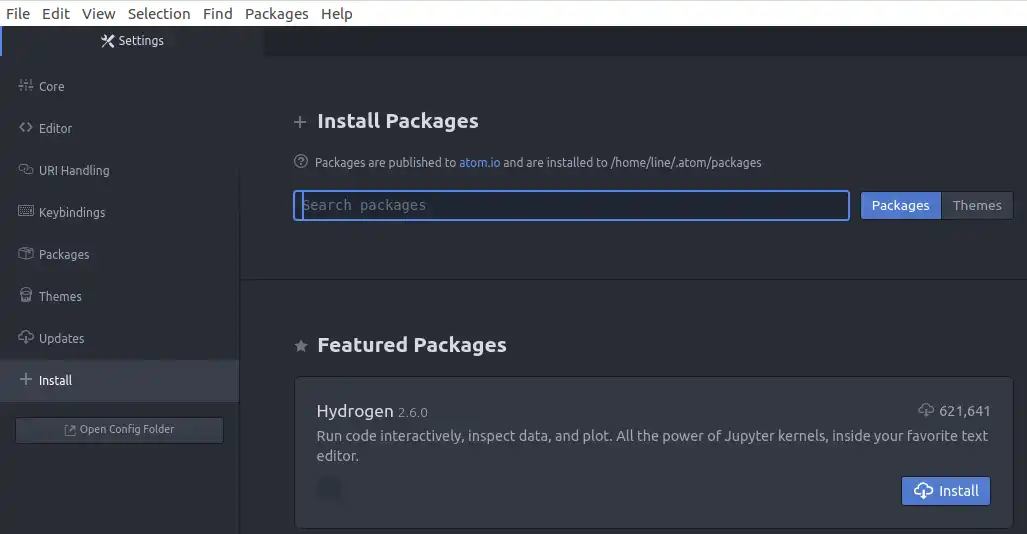Click Hydrogen's download count icon
Screen dimensions: 1027x534
coord(926,411)
